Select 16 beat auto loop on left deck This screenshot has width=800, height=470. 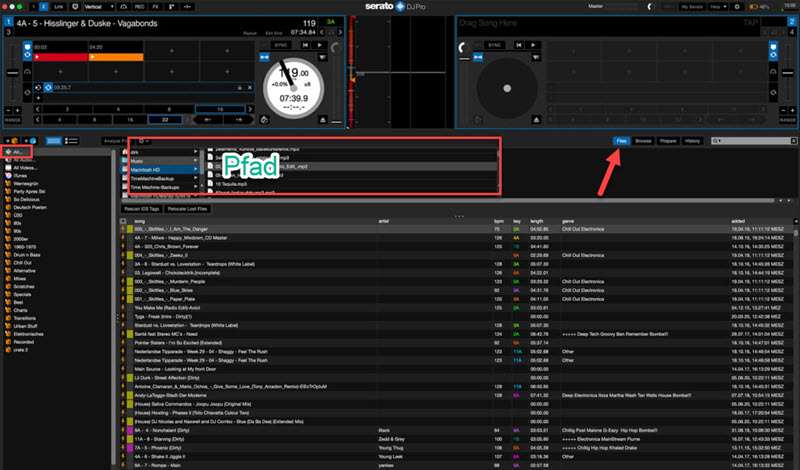[x=220, y=109]
